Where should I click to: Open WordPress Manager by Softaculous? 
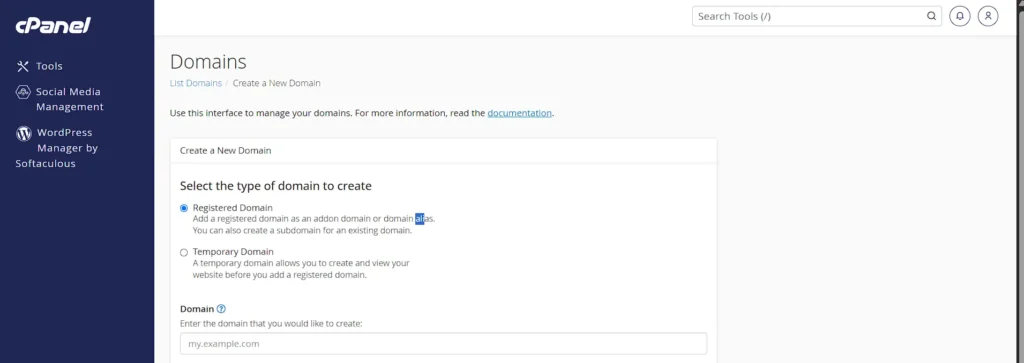tap(57, 148)
